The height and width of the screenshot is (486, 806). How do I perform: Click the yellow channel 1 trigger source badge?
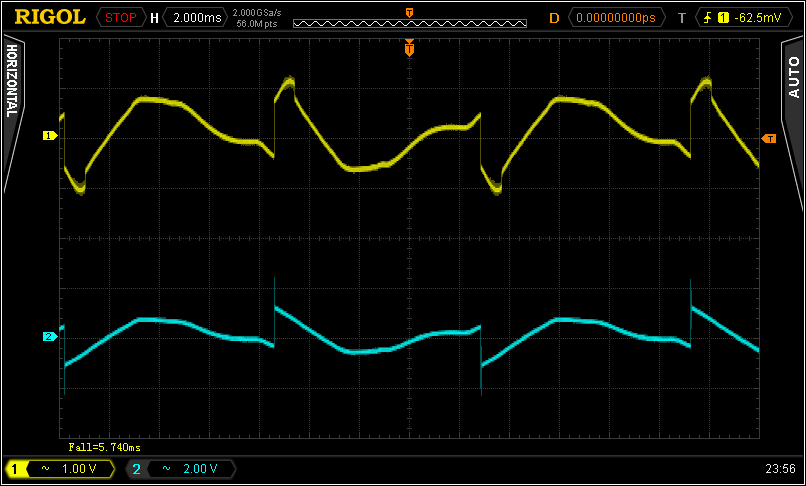724,18
